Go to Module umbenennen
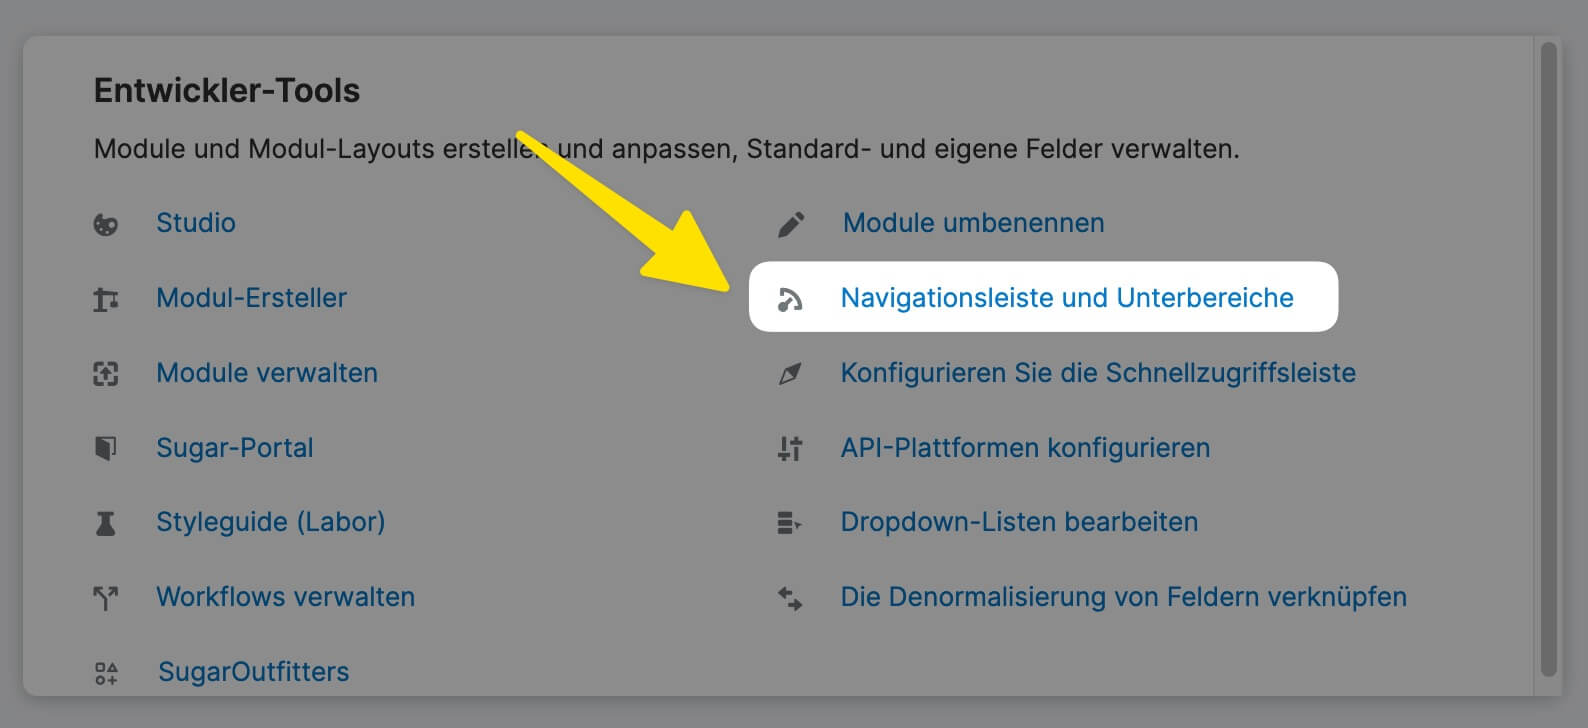This screenshot has height=728, width=1588. coord(973,223)
